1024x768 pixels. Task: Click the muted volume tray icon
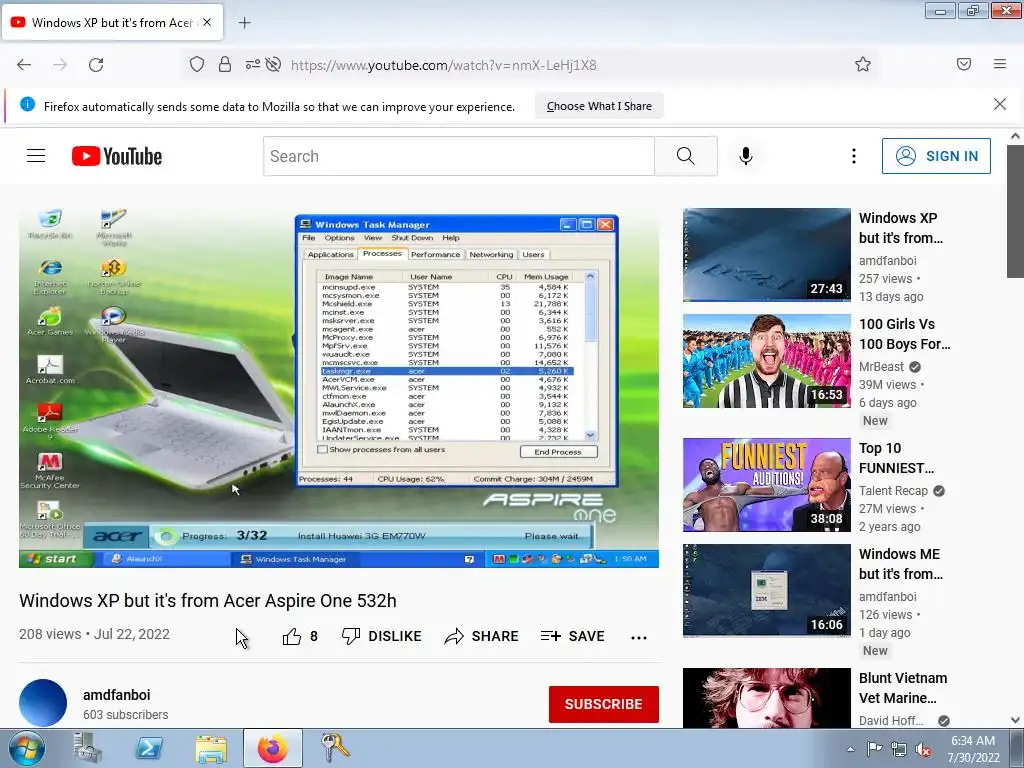tap(923, 750)
